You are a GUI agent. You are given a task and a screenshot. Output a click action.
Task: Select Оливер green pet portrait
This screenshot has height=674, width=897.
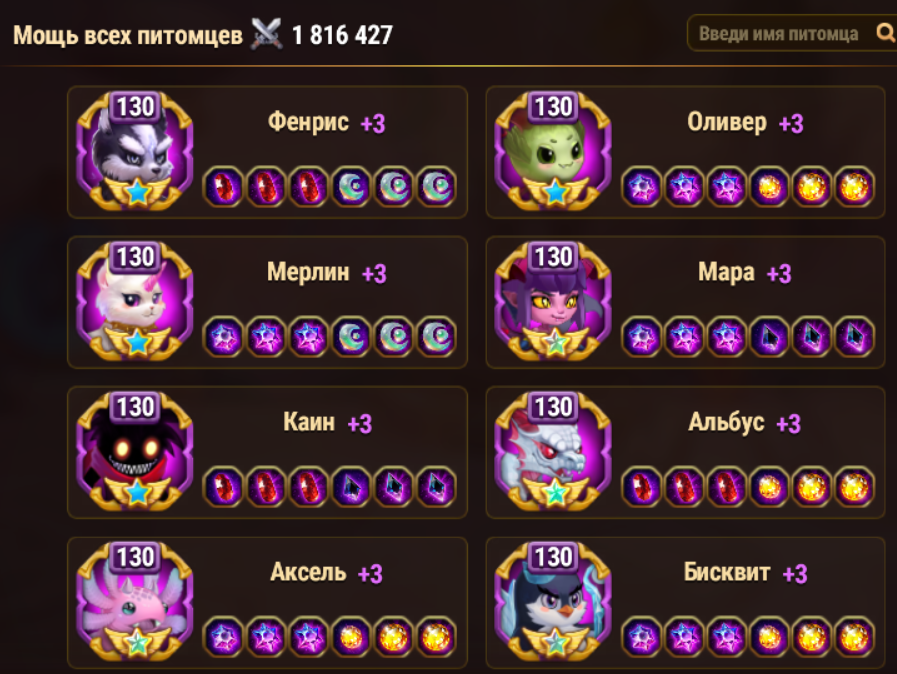pos(553,152)
